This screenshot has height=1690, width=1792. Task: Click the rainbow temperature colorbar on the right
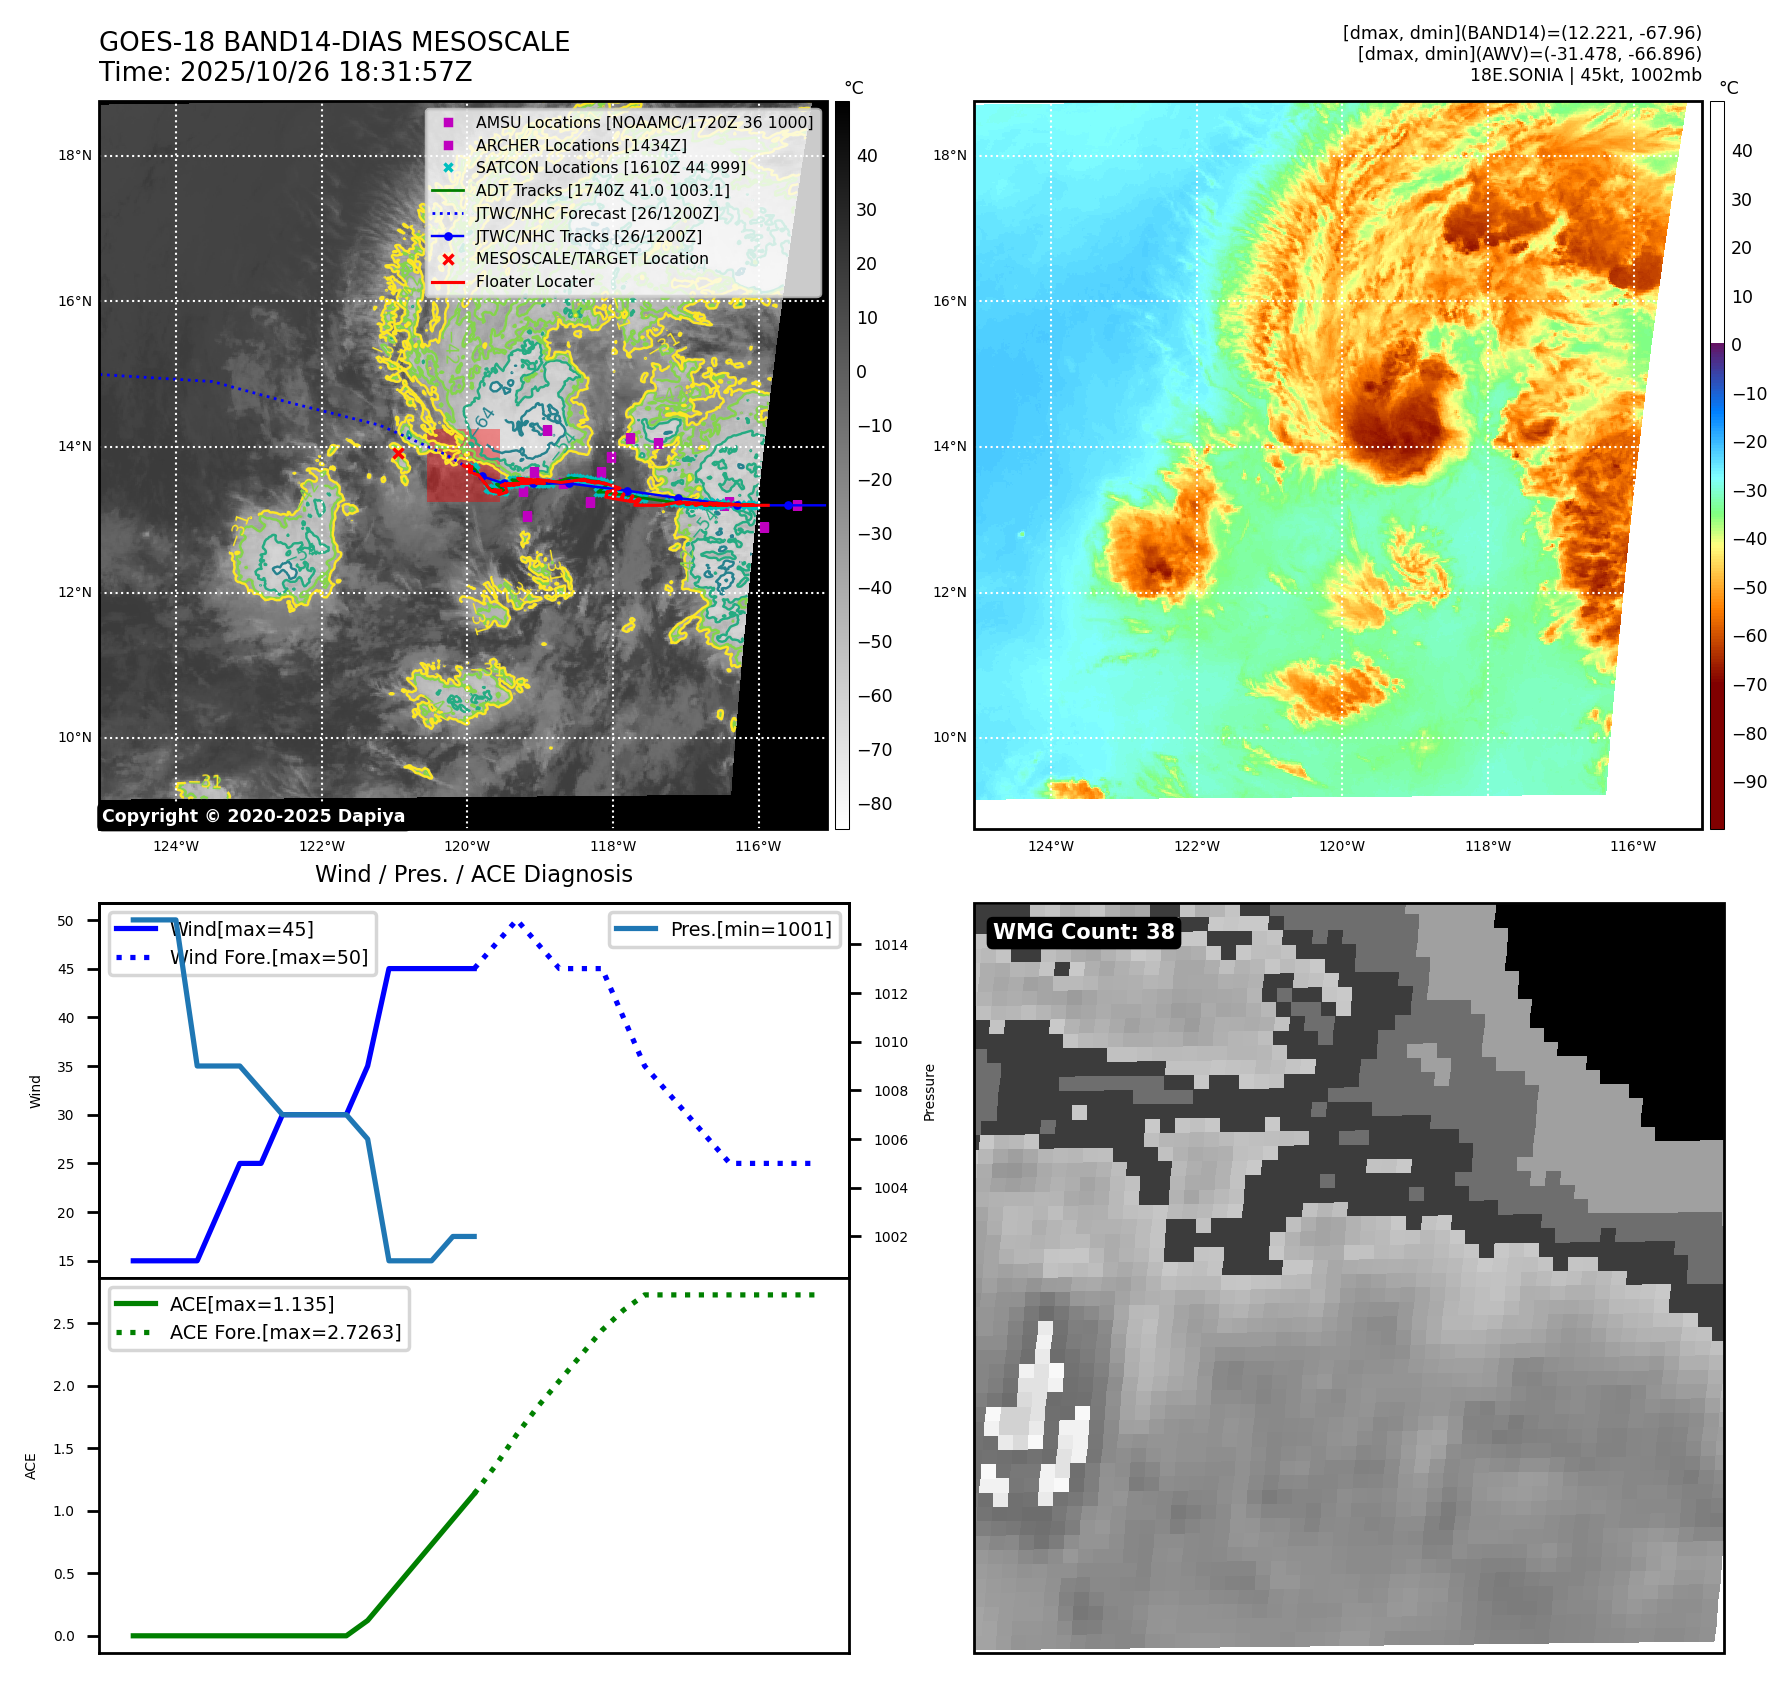(1716, 465)
